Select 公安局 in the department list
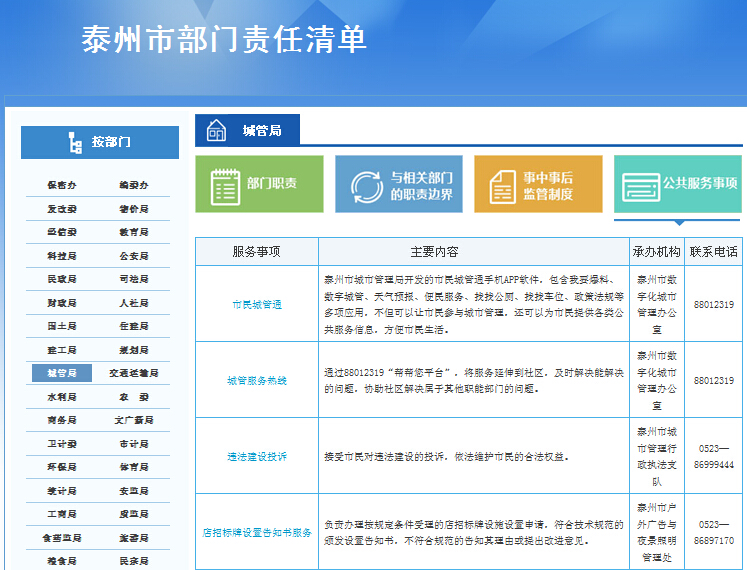 133,256
